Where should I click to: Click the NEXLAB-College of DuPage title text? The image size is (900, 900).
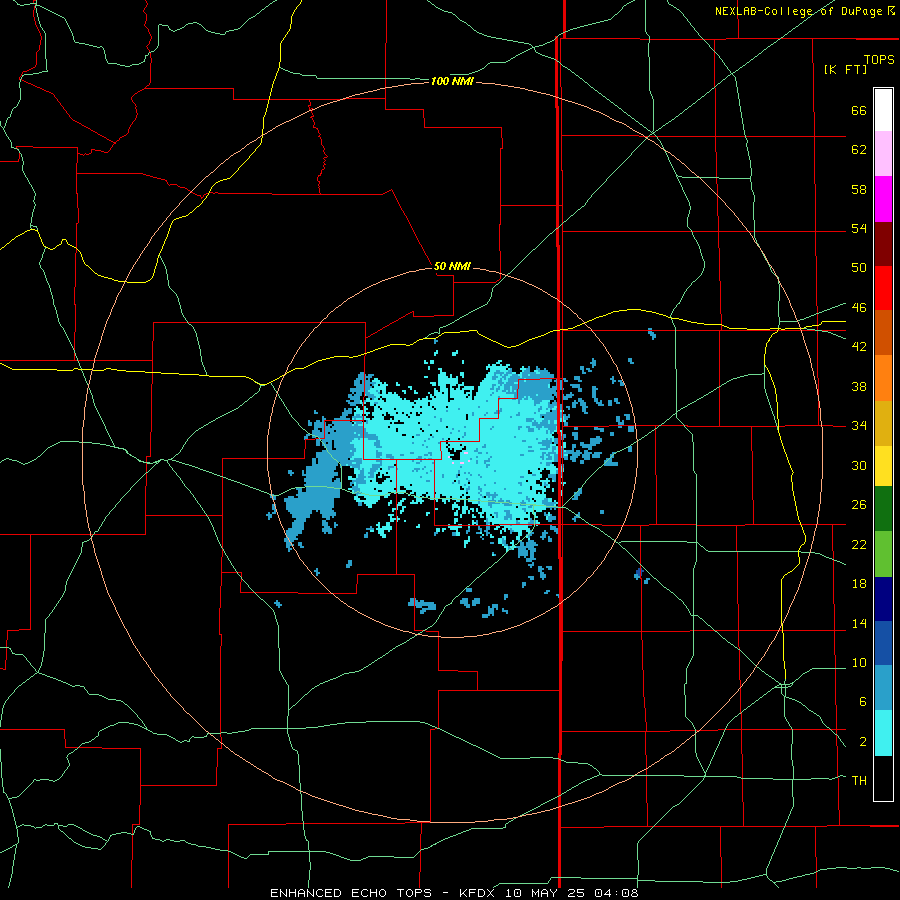tap(798, 11)
